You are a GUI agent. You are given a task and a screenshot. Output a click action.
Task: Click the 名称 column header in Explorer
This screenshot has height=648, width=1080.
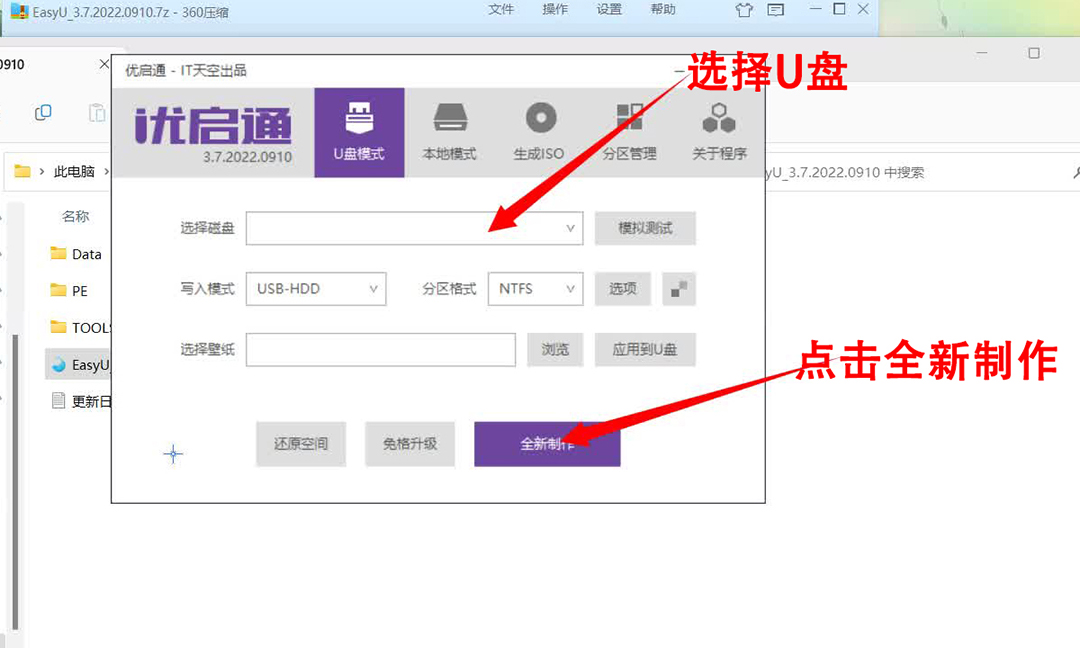point(76,216)
